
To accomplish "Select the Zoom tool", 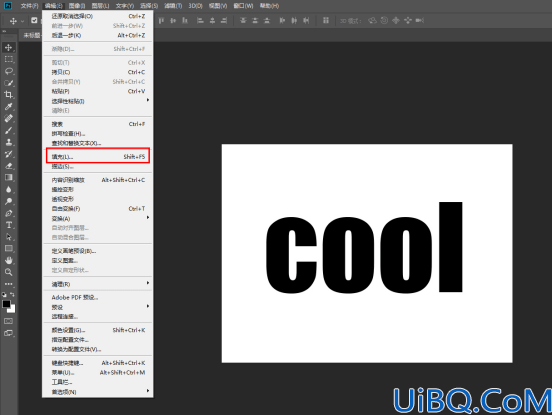I will pyautogui.click(x=9, y=272).
